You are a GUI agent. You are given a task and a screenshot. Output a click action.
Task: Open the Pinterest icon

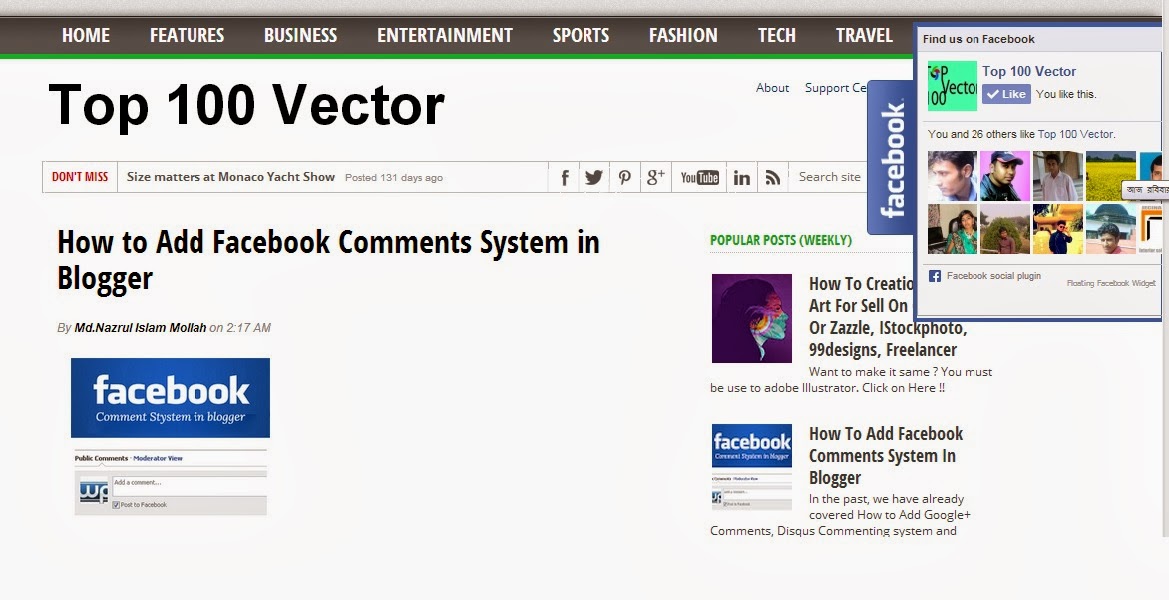pyautogui.click(x=625, y=177)
